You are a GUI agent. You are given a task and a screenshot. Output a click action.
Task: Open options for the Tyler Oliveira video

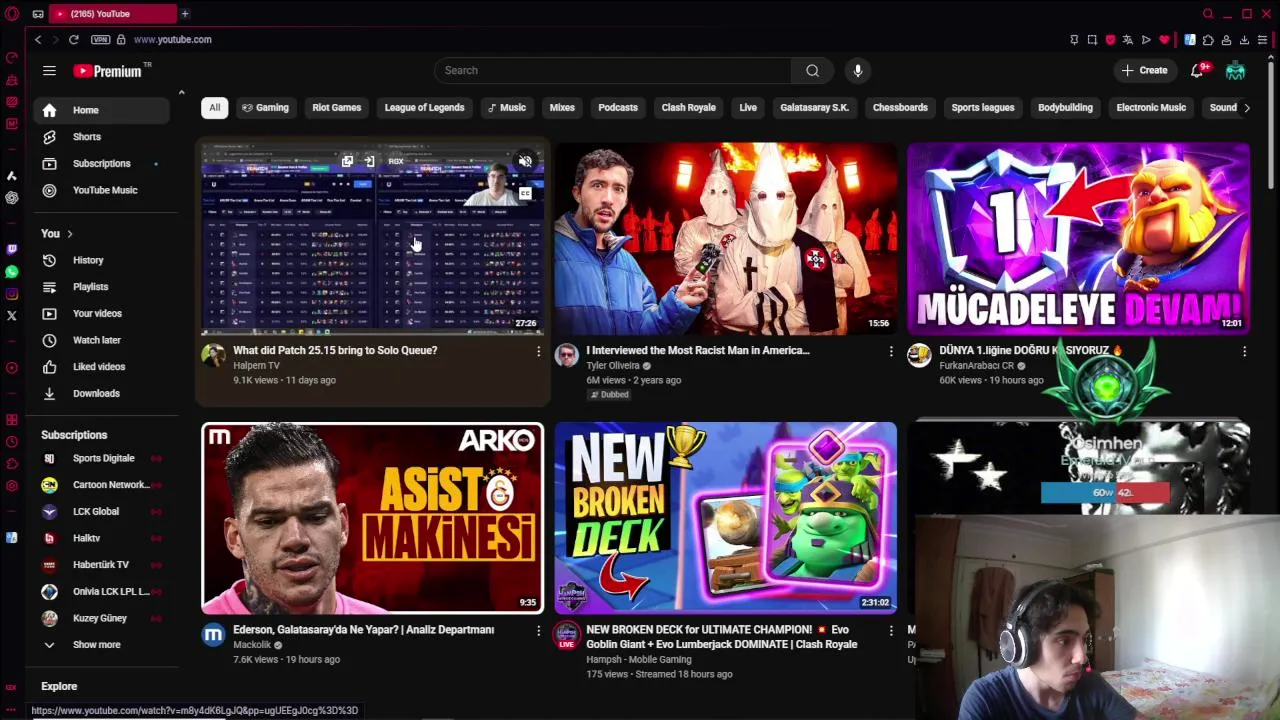pyautogui.click(x=891, y=351)
